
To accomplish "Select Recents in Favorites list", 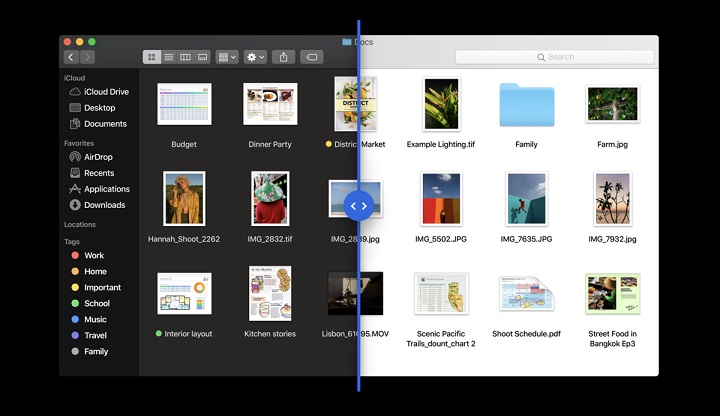I will (x=98, y=173).
